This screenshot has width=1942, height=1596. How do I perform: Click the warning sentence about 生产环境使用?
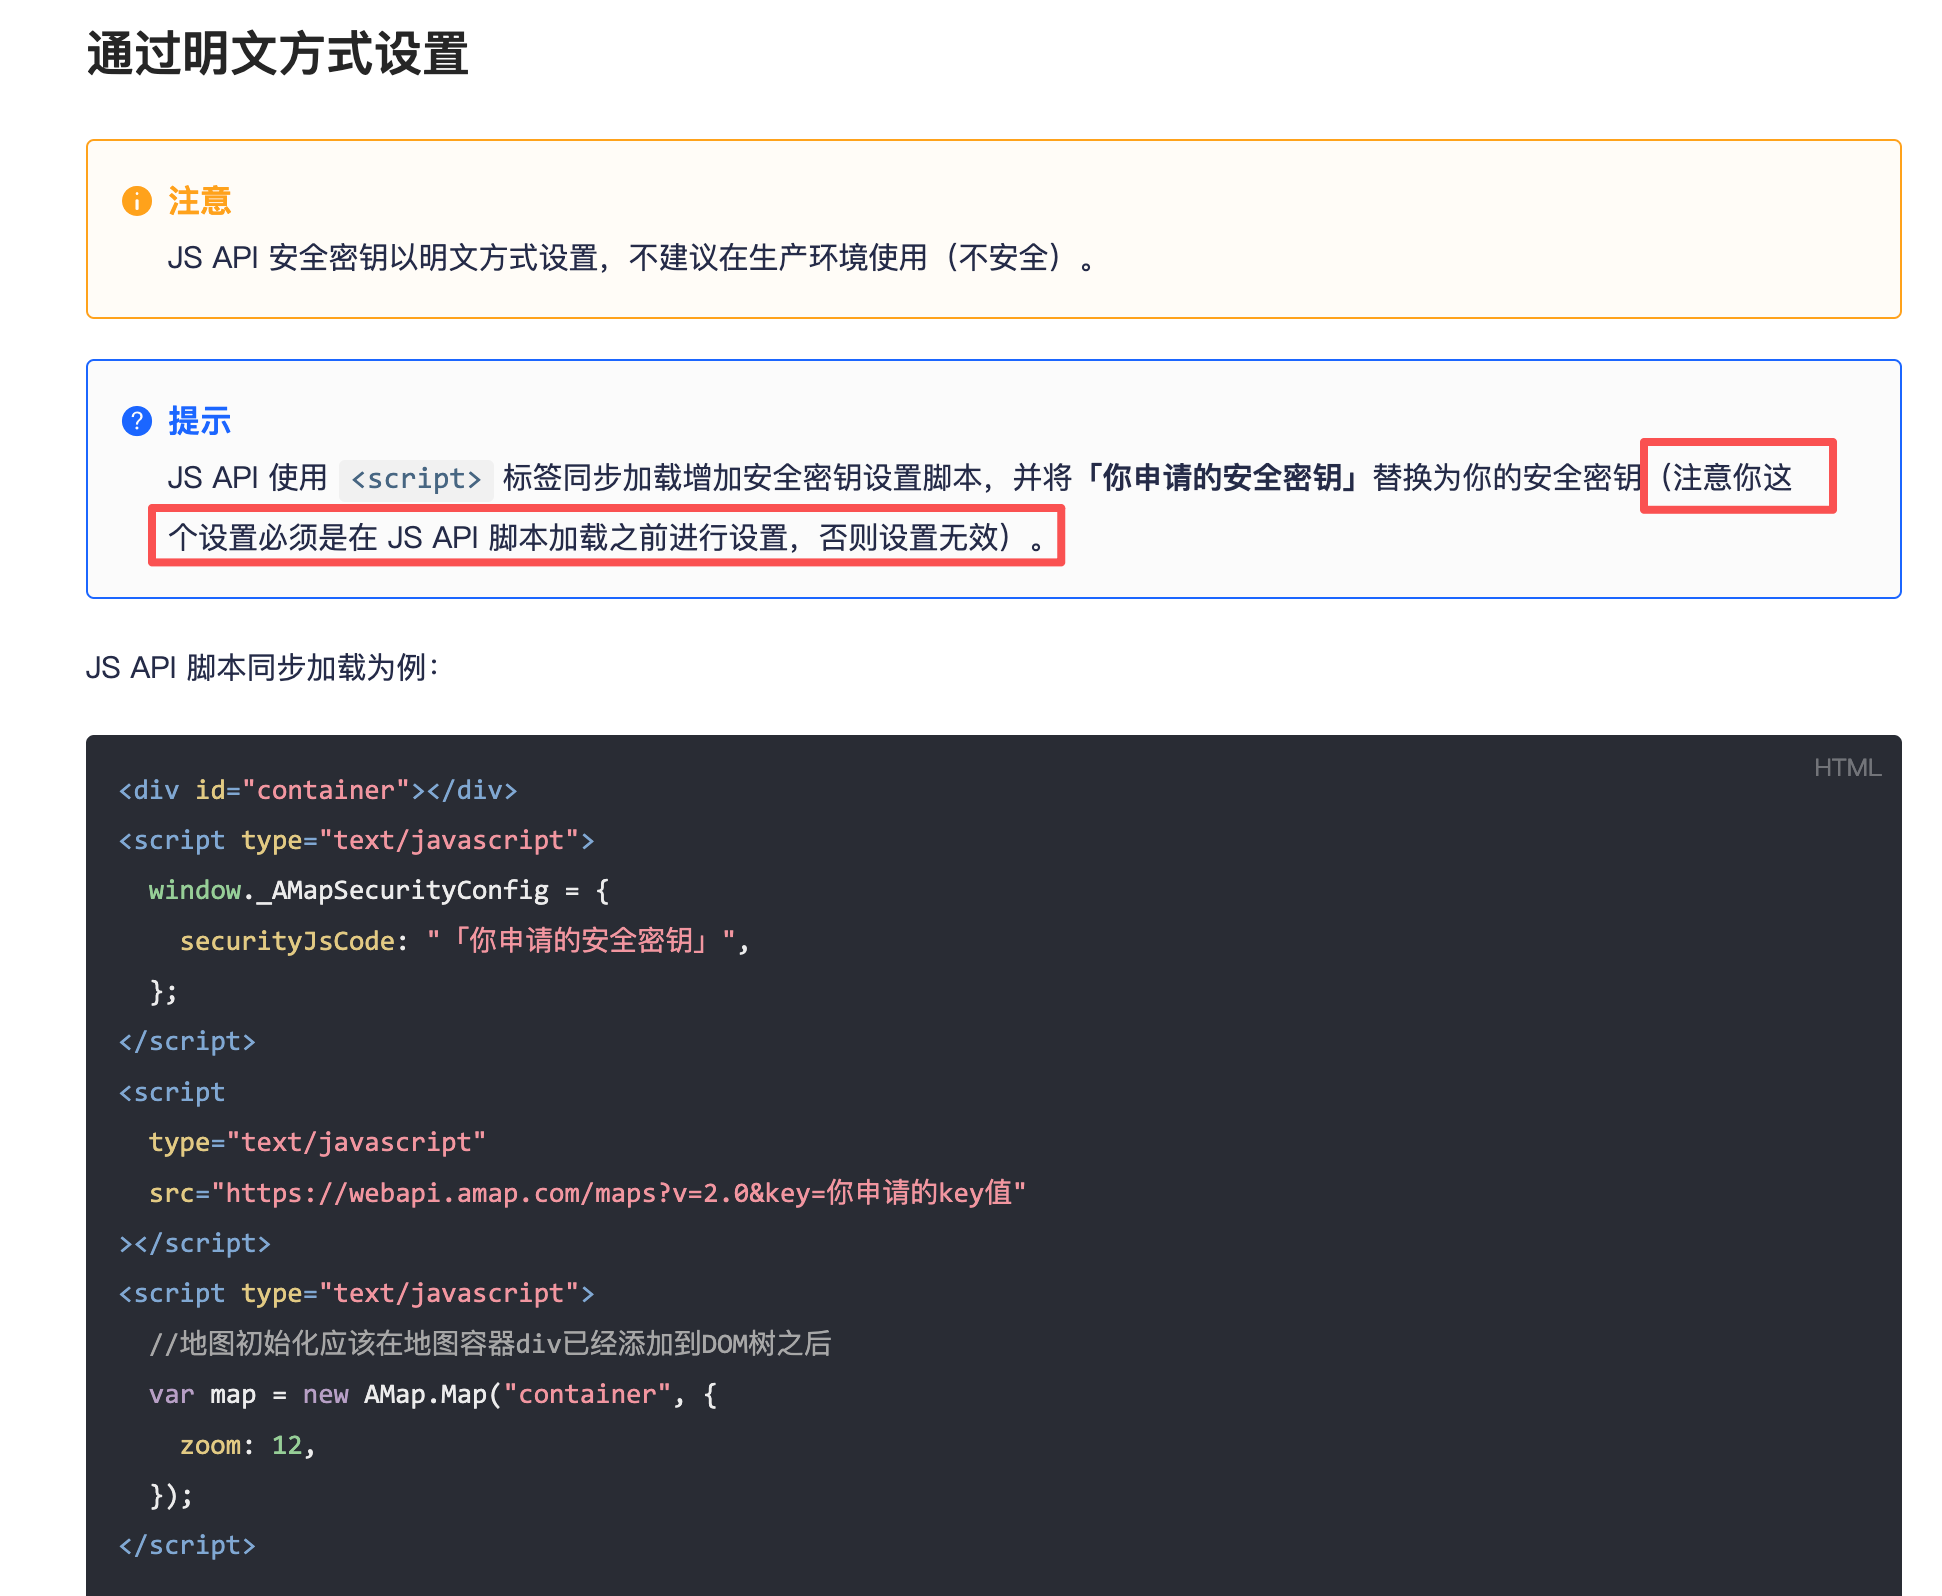[x=632, y=258]
